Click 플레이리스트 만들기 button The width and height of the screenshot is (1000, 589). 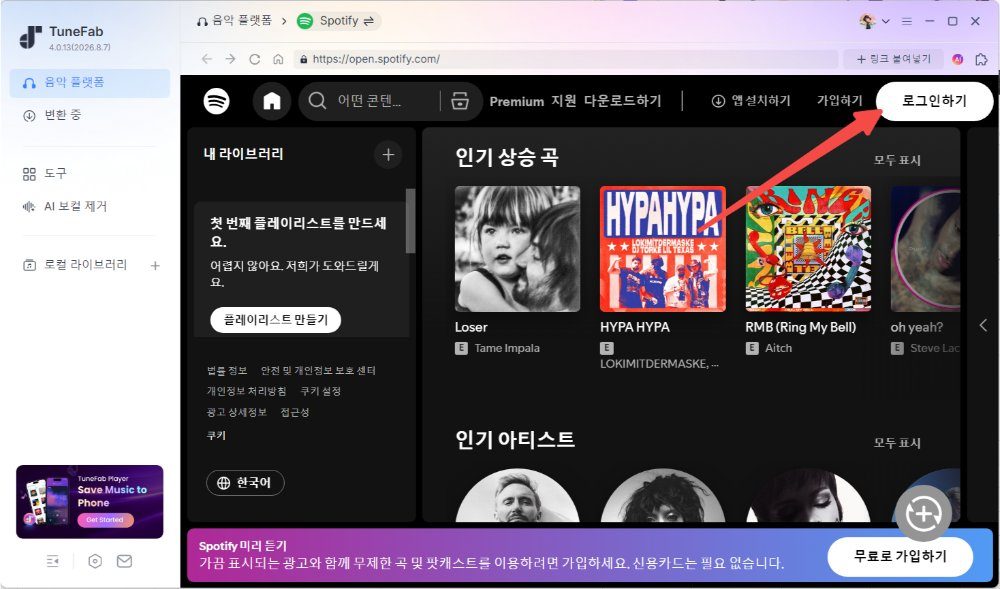276,319
